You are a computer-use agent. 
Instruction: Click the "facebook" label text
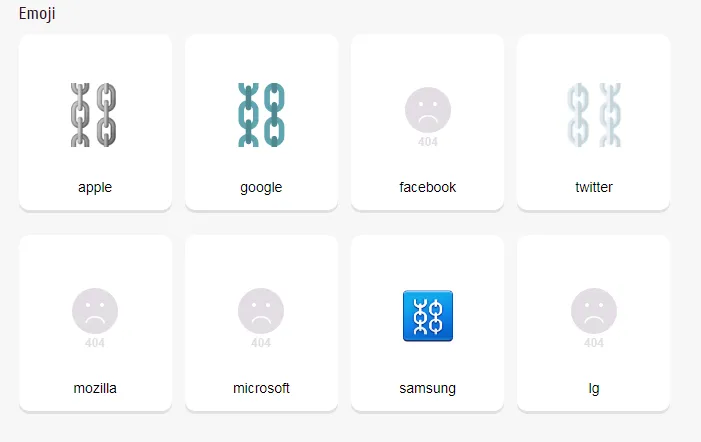pos(428,187)
